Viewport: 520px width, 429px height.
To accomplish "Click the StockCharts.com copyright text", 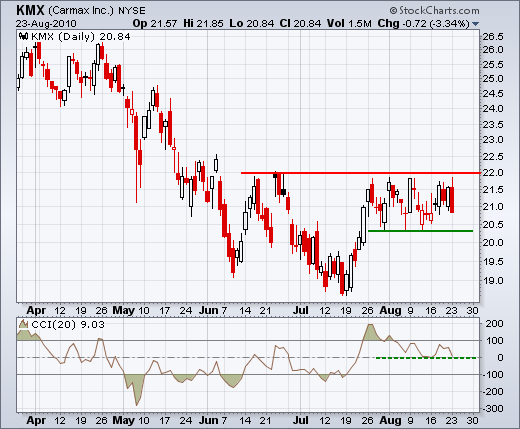I will [435, 11].
